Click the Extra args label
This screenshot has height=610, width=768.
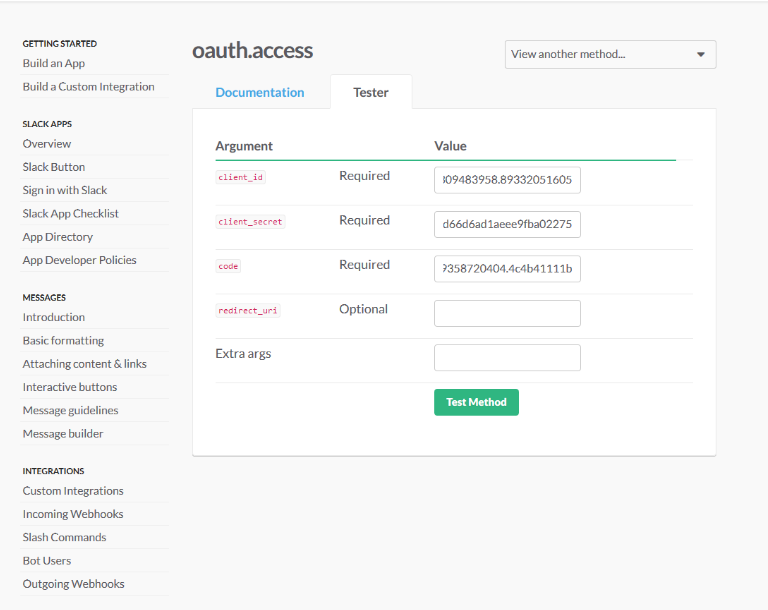point(243,354)
